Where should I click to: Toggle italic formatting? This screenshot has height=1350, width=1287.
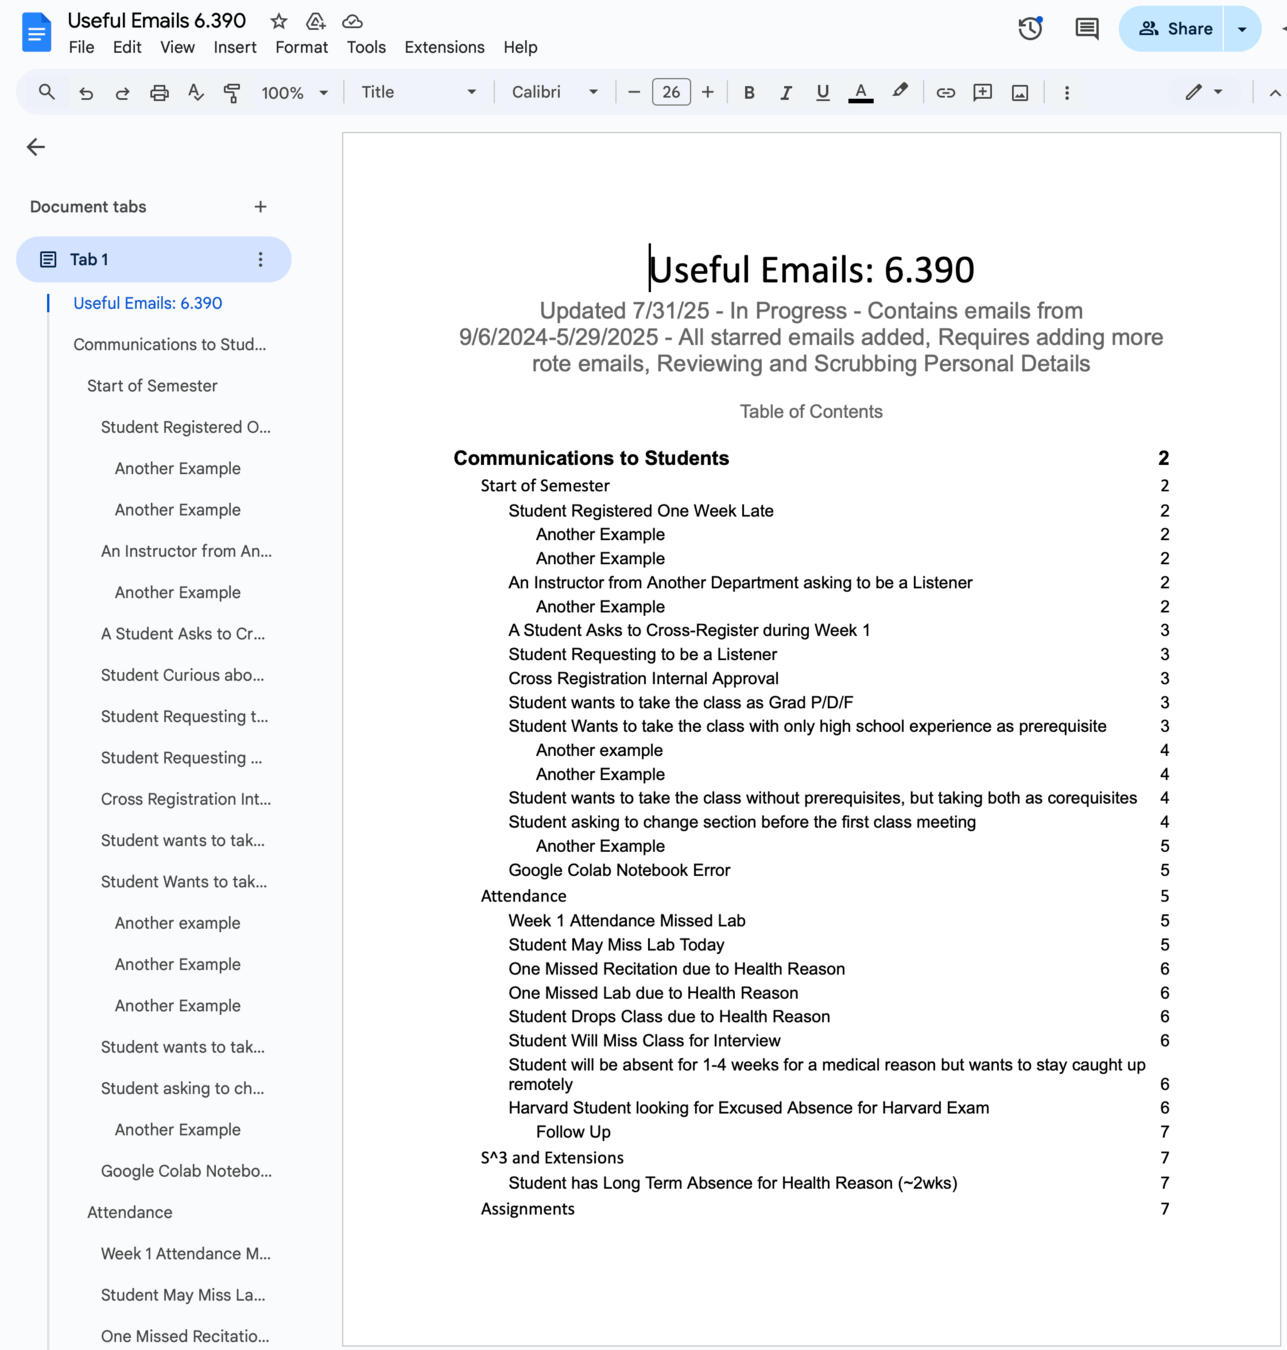786,93
